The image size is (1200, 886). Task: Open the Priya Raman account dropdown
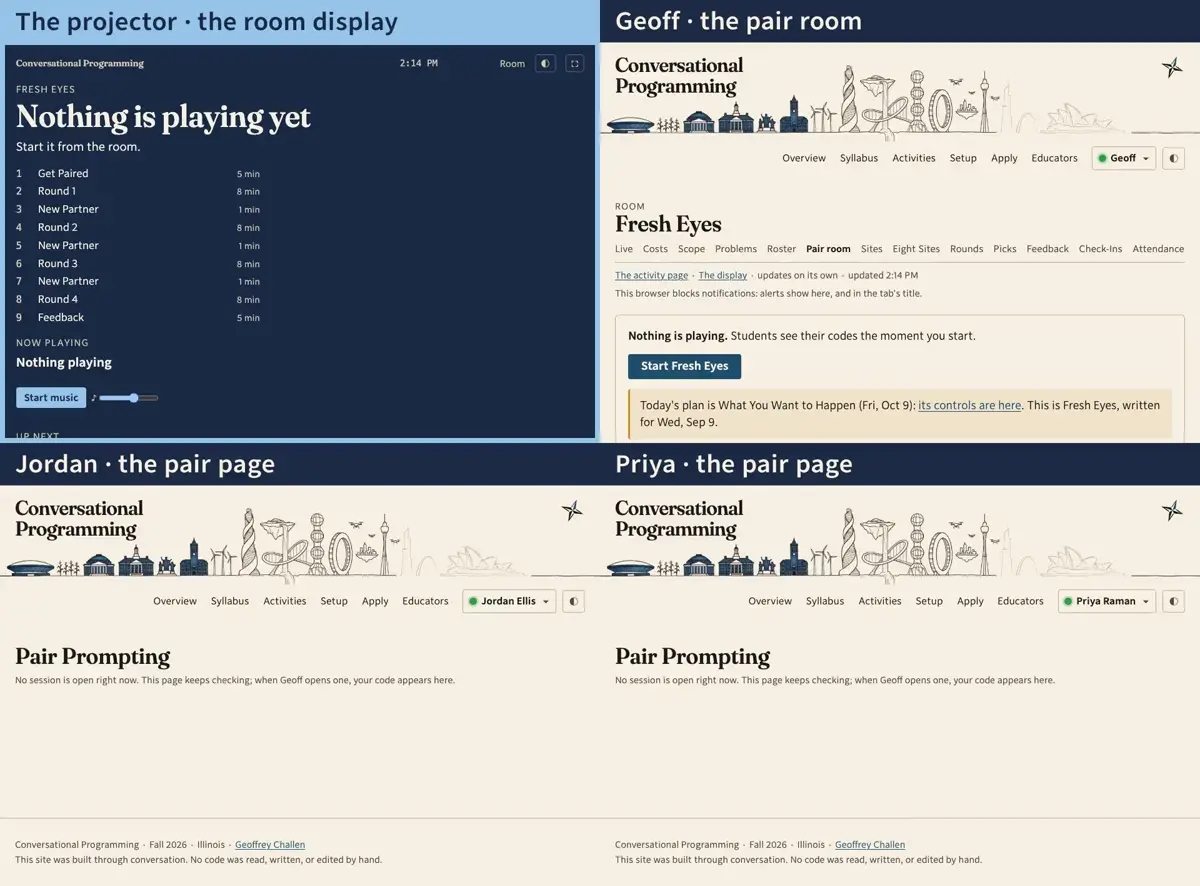(1107, 601)
